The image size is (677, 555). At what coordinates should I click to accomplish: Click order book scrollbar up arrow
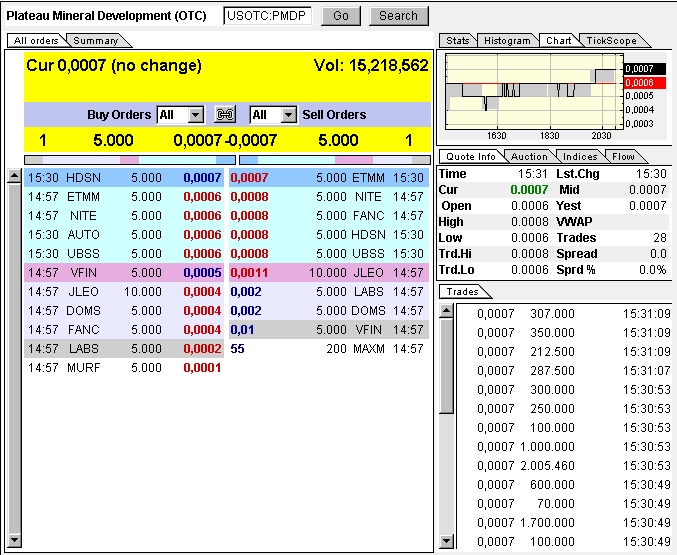[x=13, y=177]
